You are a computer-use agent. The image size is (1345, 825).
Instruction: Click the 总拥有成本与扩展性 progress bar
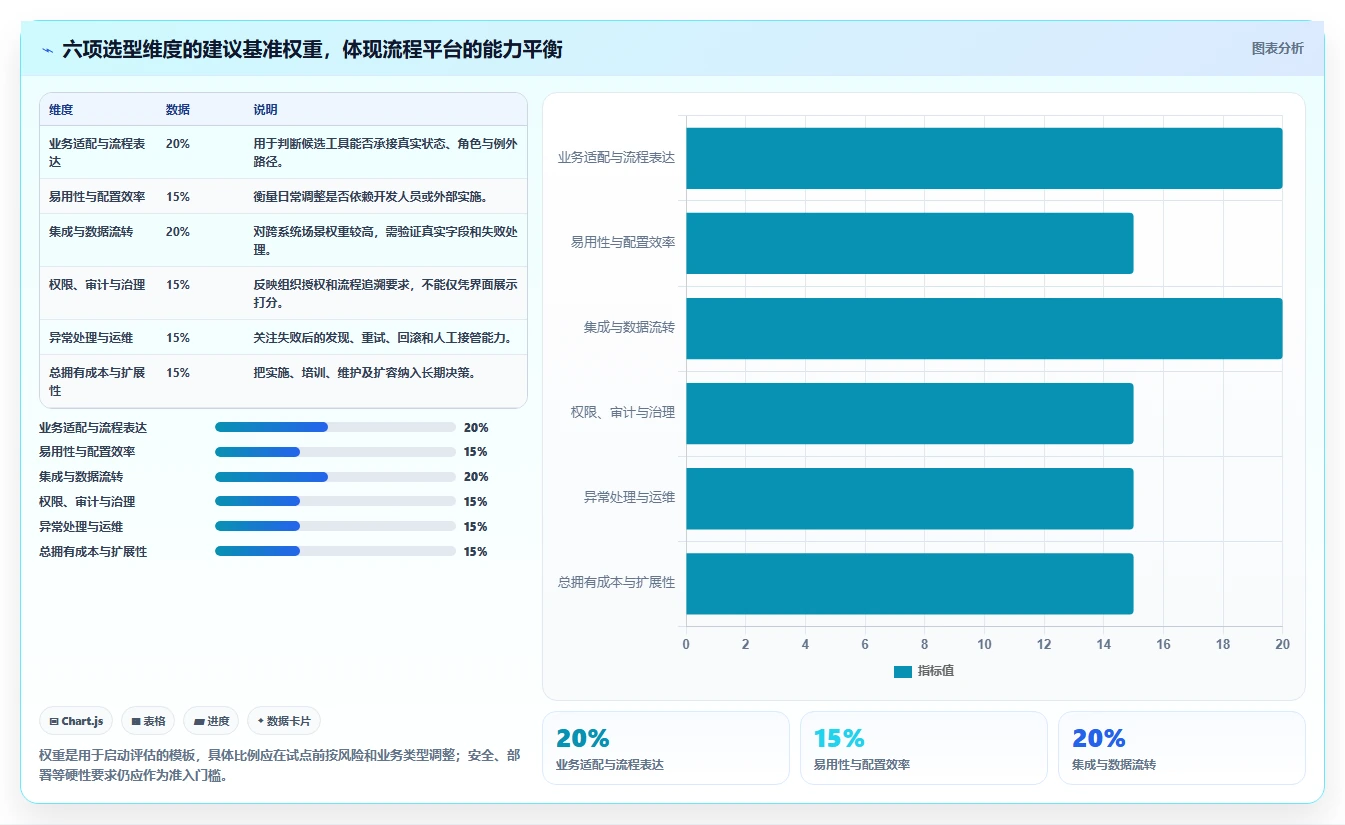tap(335, 552)
